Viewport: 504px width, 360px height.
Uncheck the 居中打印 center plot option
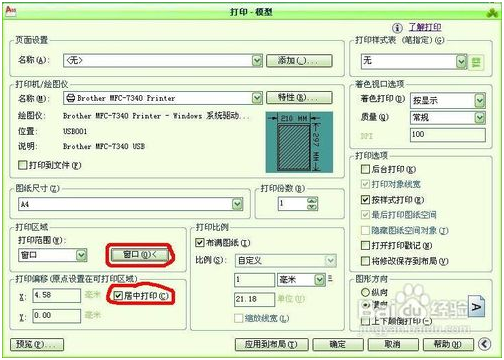[118, 295]
